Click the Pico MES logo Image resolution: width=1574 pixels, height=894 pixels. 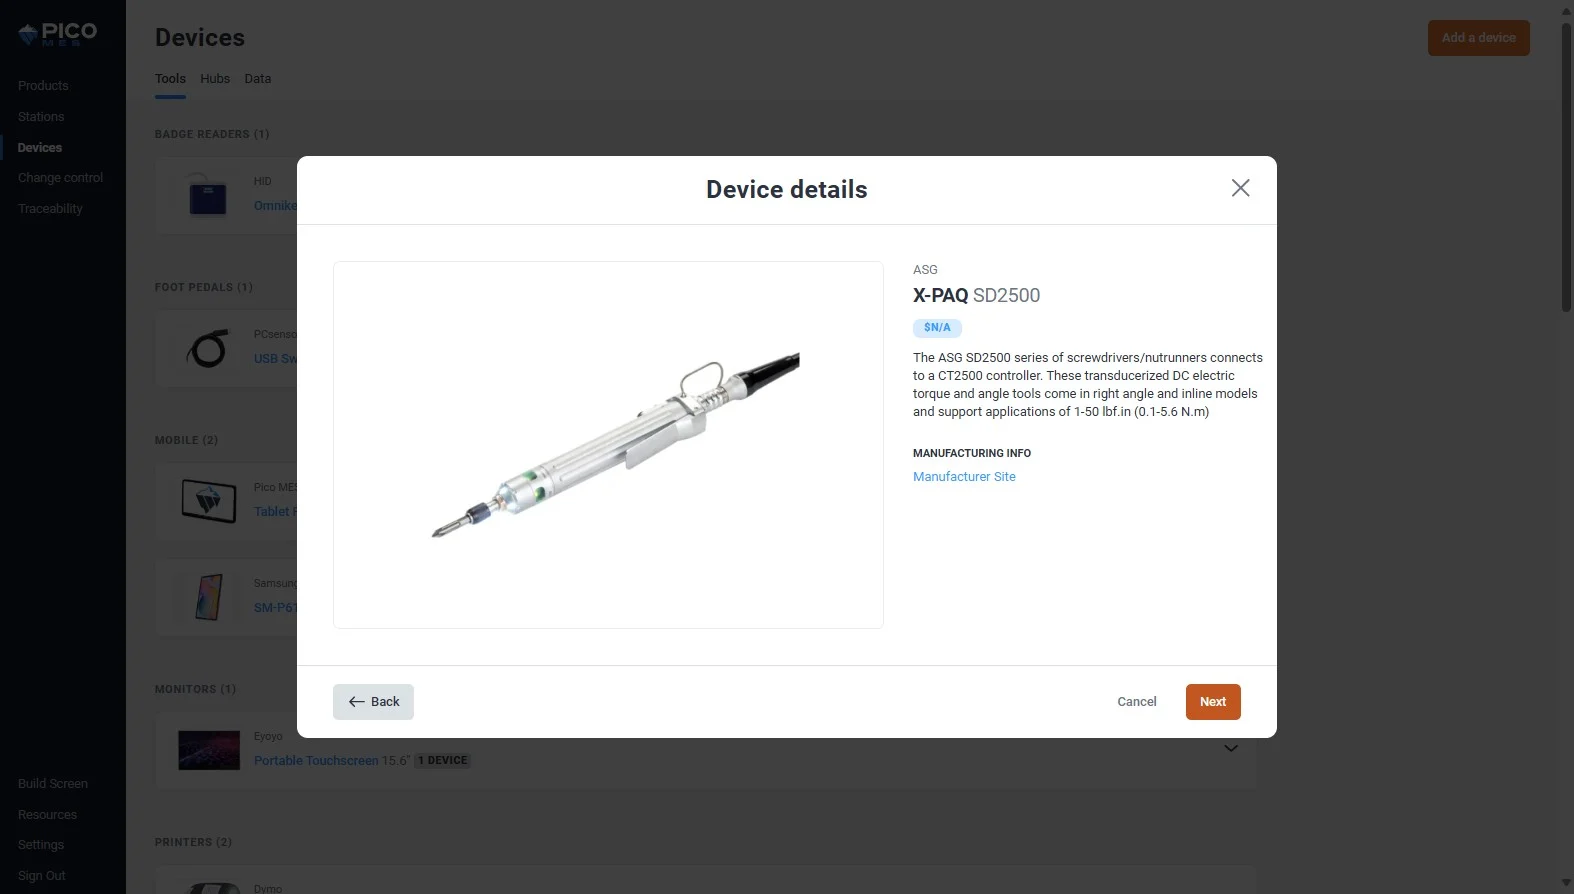coord(58,34)
